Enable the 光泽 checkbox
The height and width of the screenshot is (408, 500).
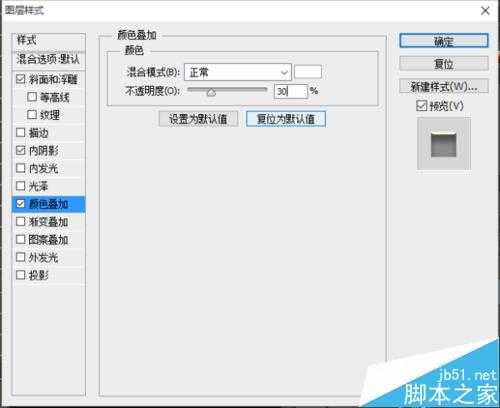21,186
